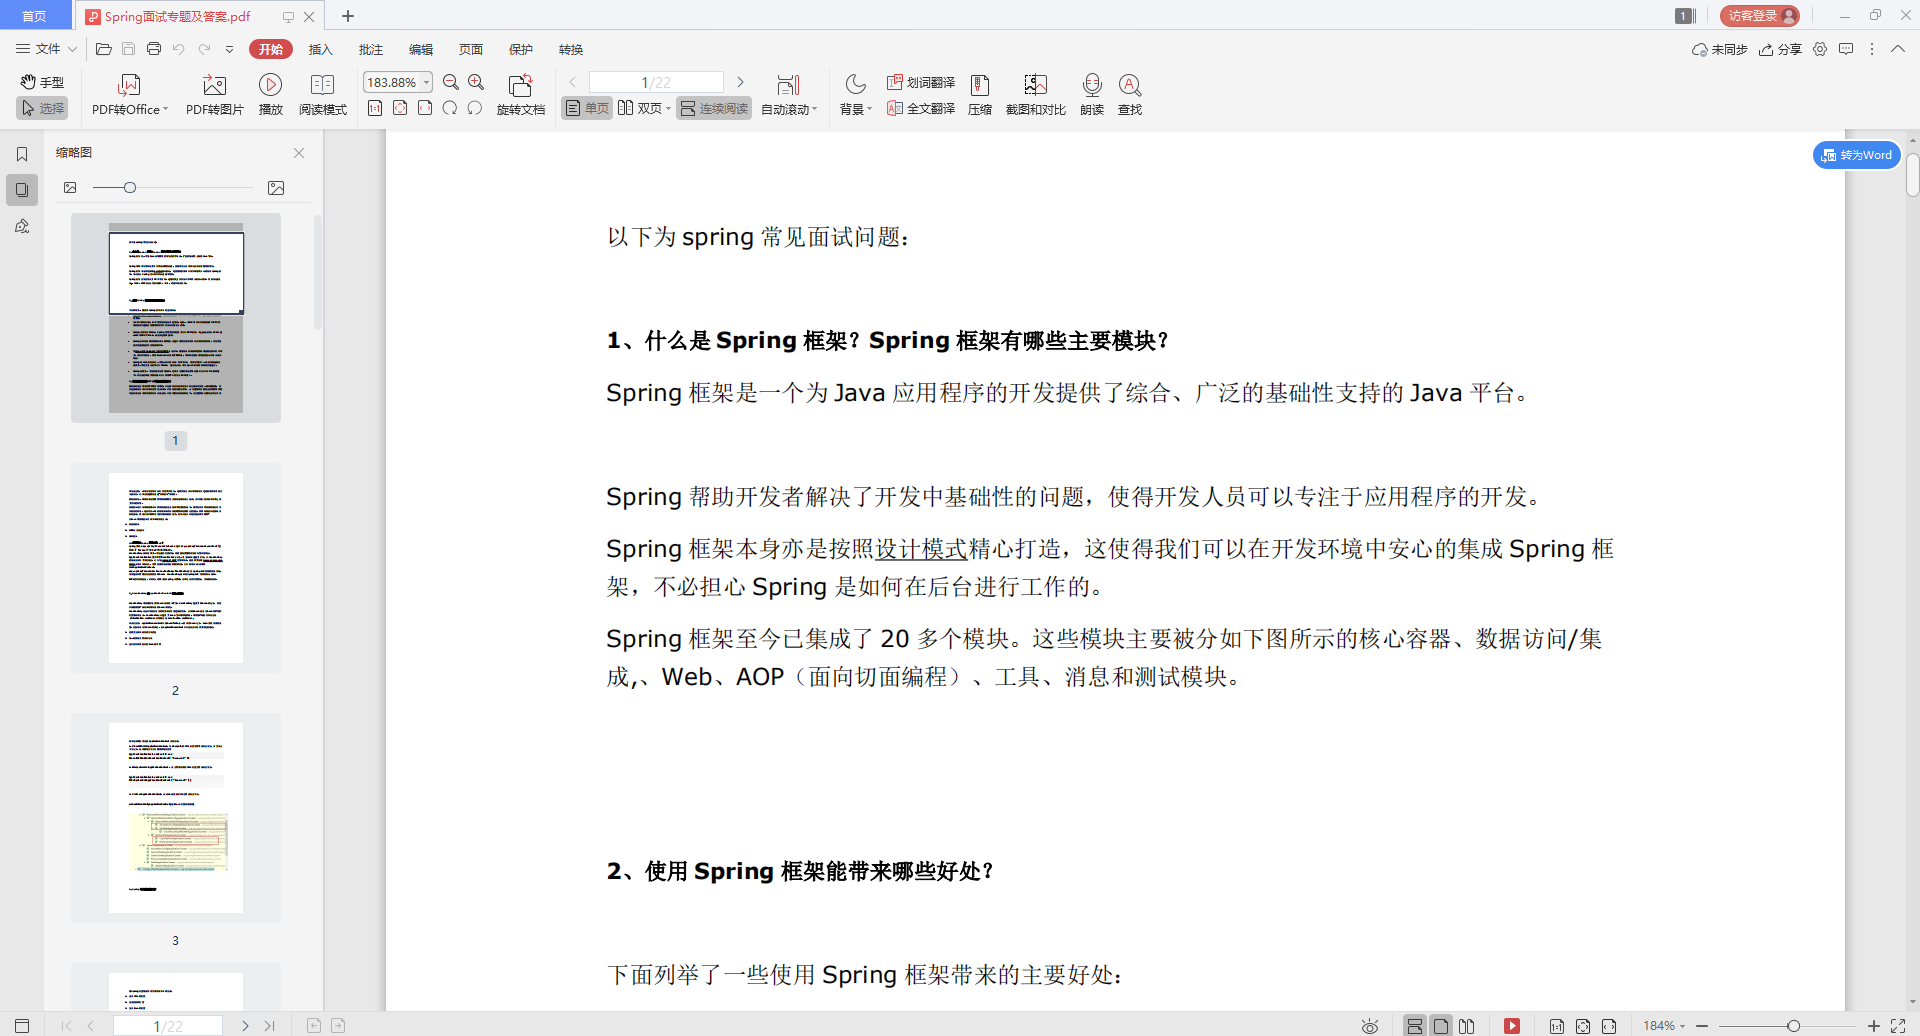Adjust the thumbnail size slider
Viewport: 1920px width, 1036px height.
130,187
